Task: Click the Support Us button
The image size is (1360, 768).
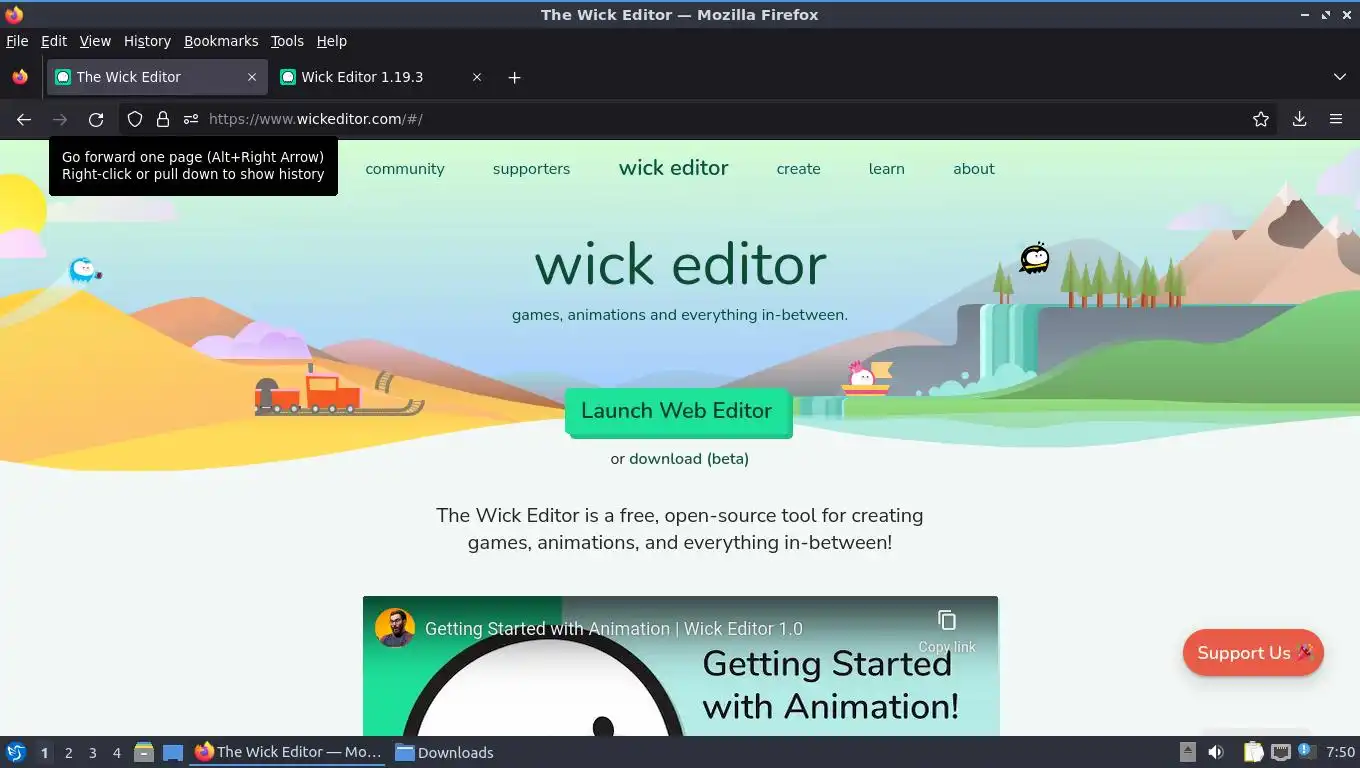Action: click(x=1253, y=653)
